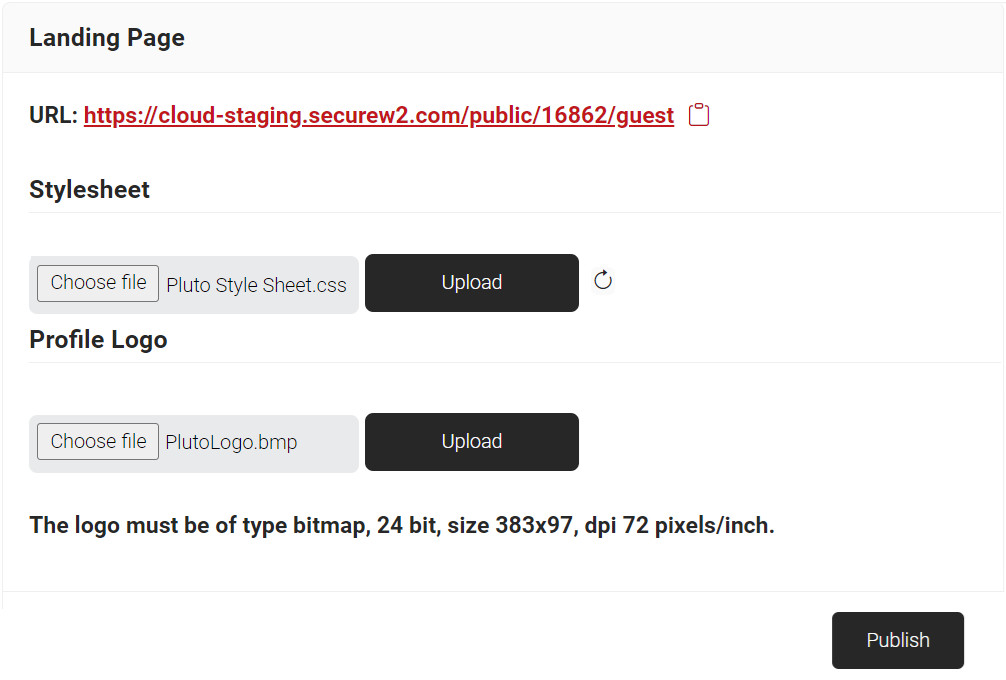Upload the Pluto Style Sheet.css file
The width and height of the screenshot is (1006, 680).
(x=471, y=283)
